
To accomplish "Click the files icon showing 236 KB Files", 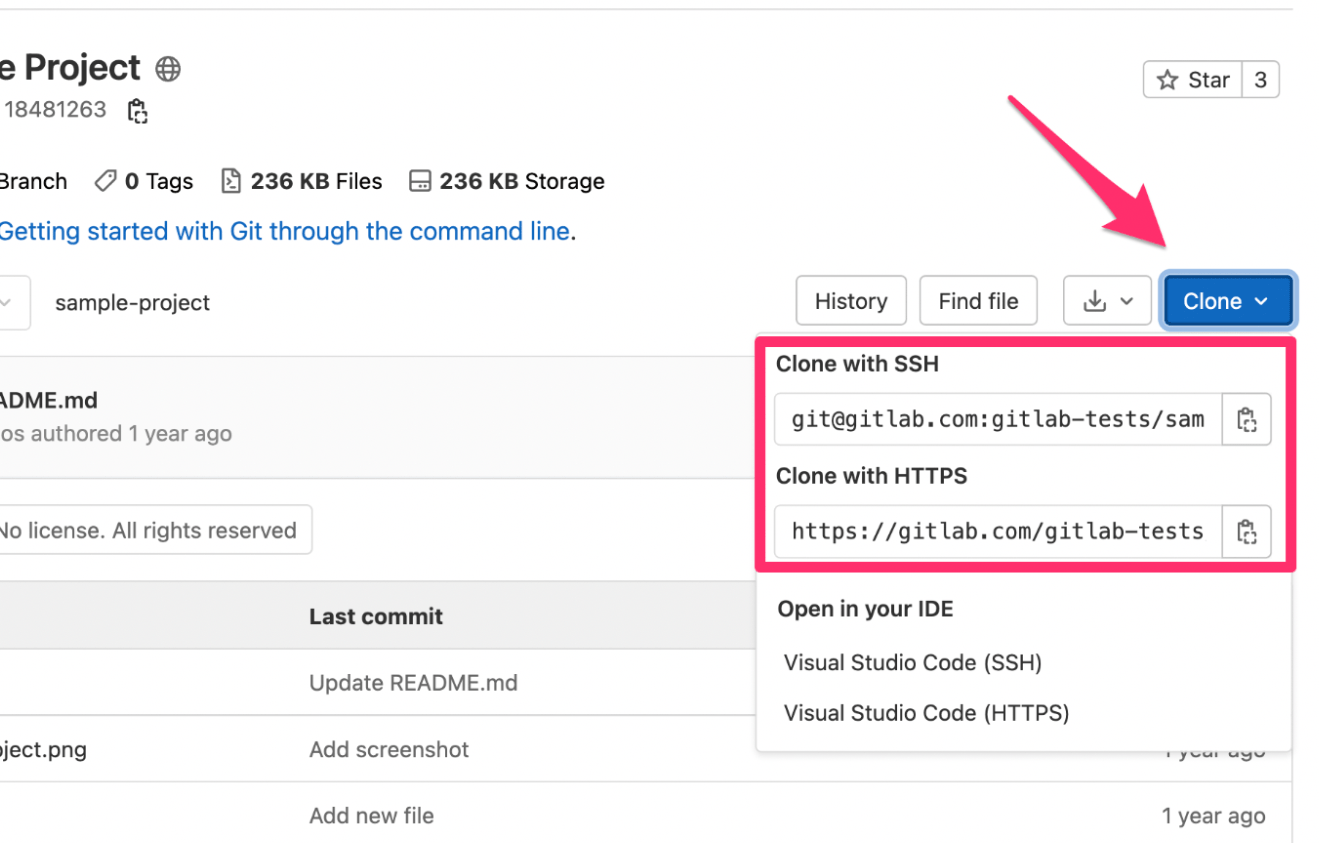I will (231, 180).
